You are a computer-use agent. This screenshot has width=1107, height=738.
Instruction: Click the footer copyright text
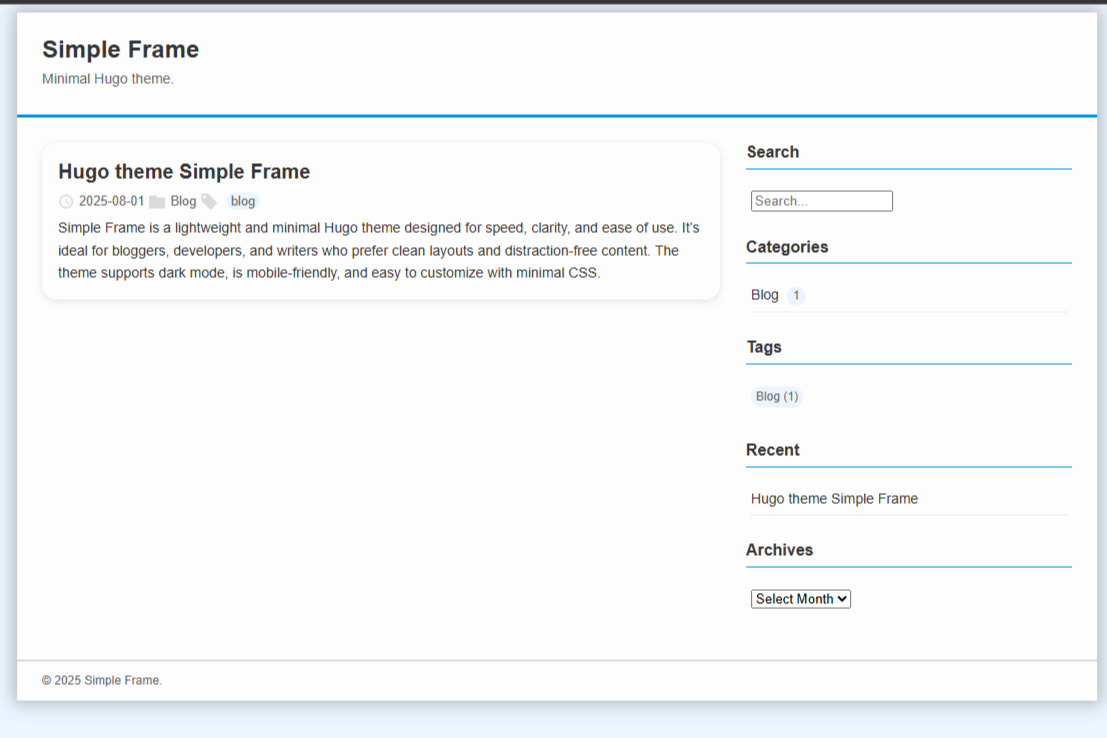[102, 680]
